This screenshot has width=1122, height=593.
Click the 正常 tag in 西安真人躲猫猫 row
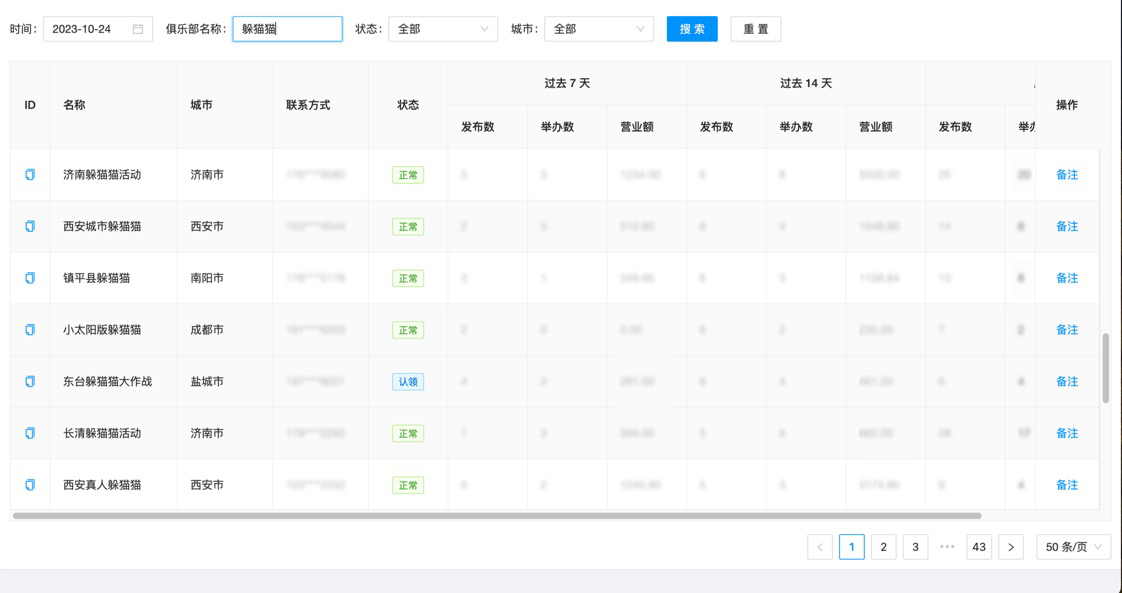(x=408, y=484)
